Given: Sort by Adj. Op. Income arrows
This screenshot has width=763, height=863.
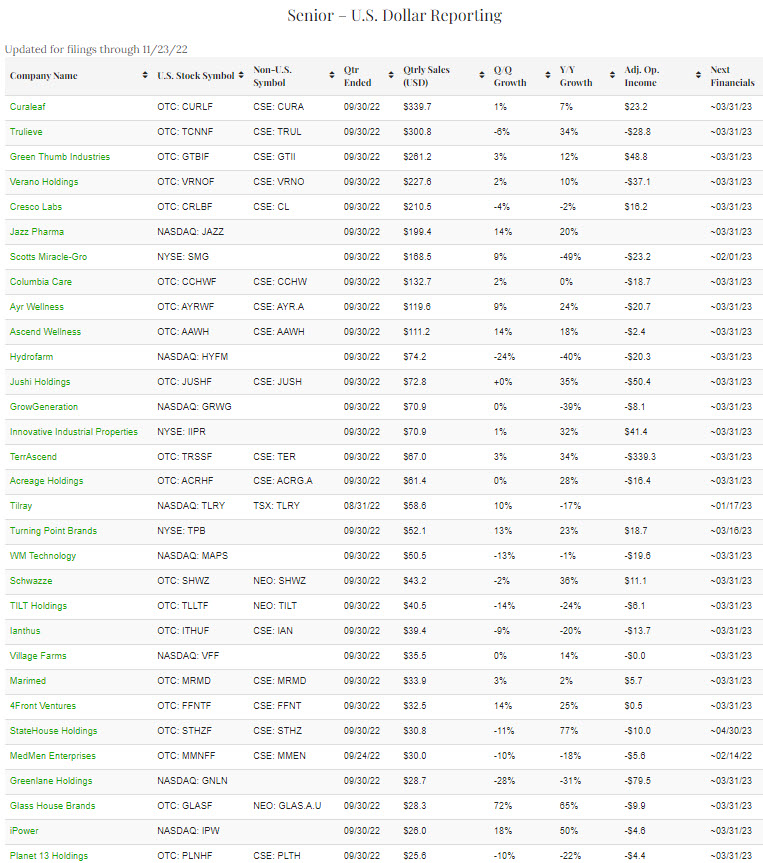Looking at the screenshot, I should pyautogui.click(x=698, y=76).
